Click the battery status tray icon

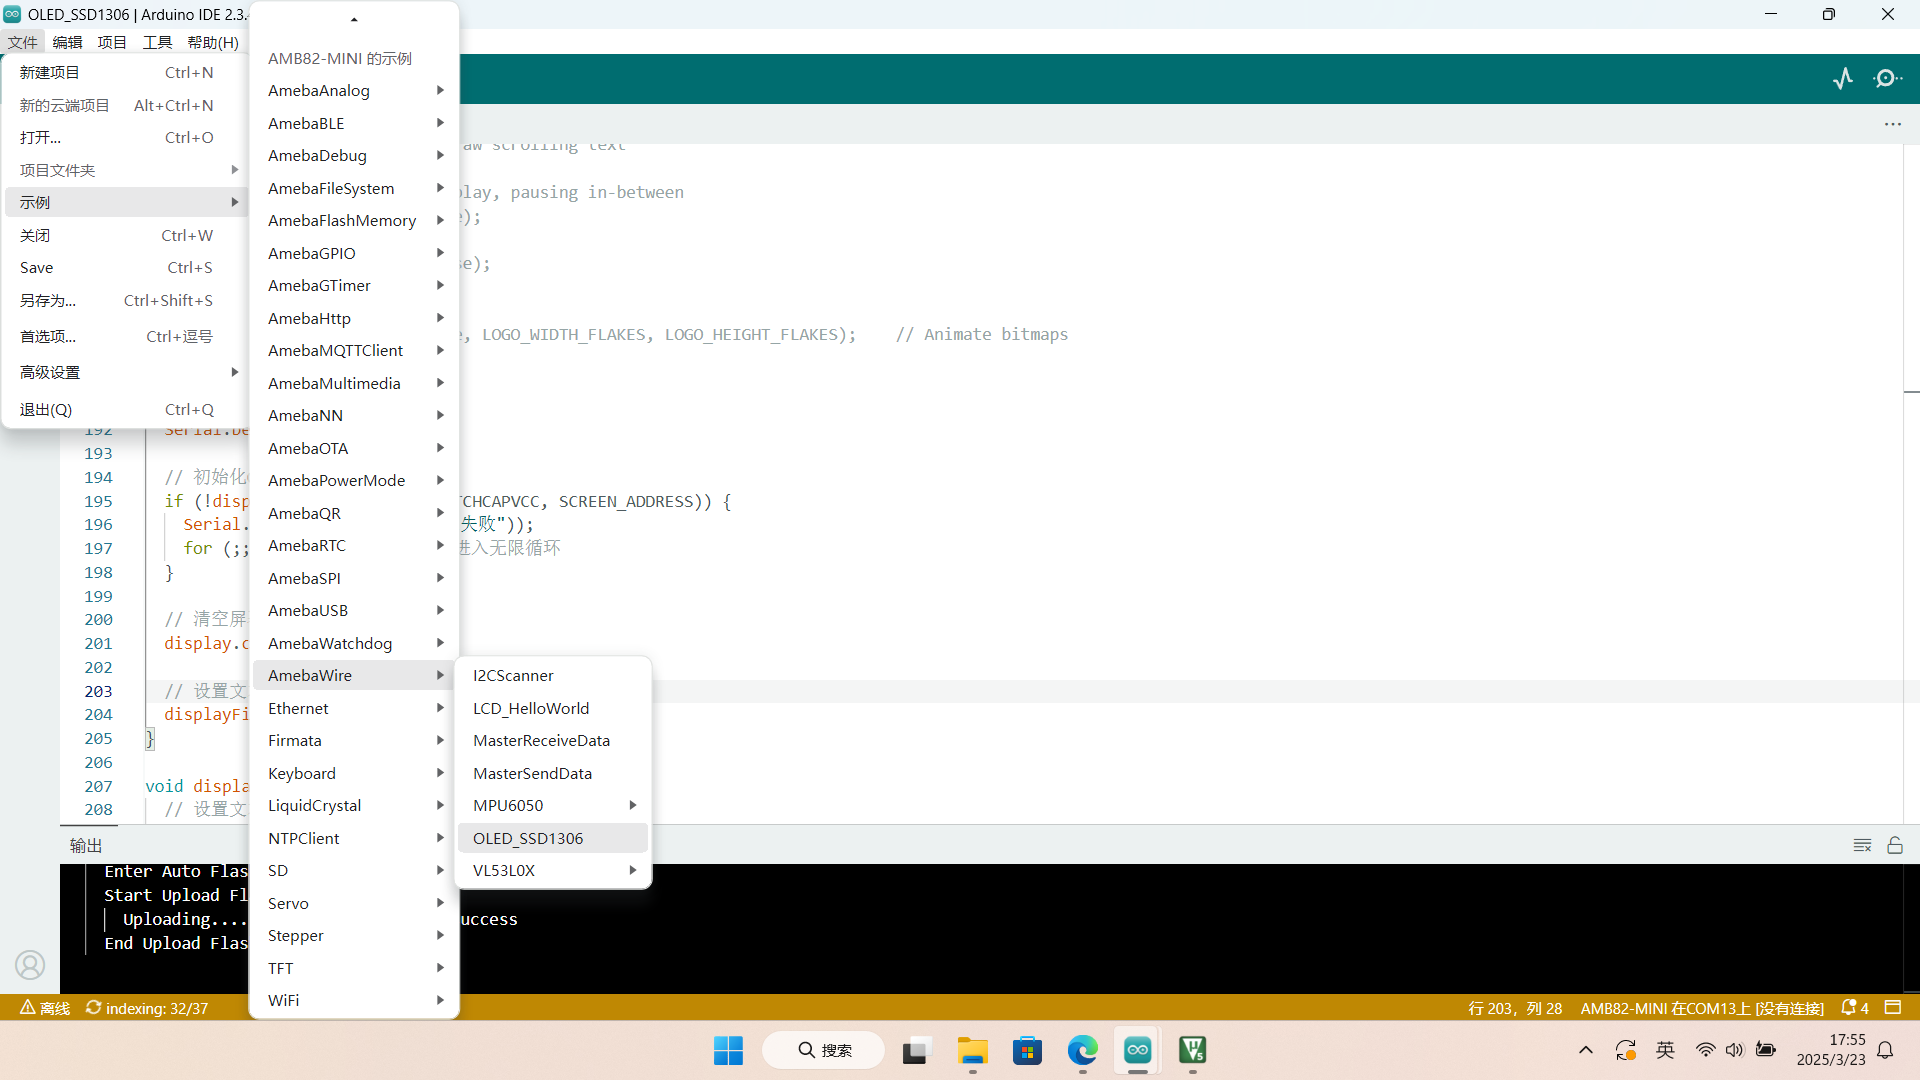click(1766, 1050)
